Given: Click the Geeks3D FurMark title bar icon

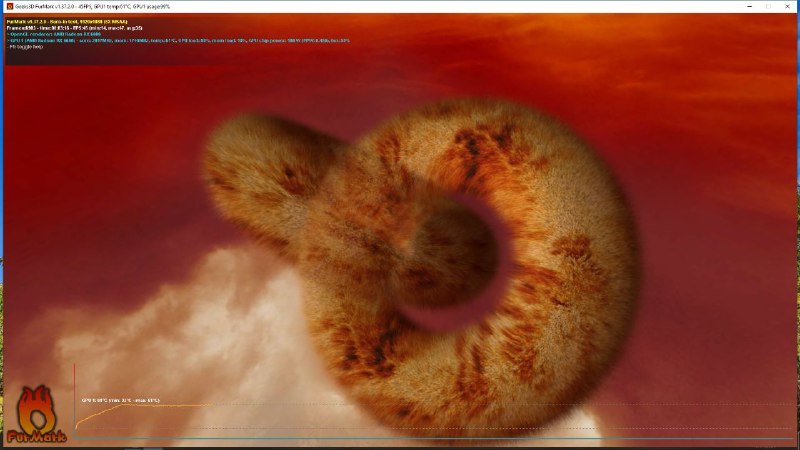Looking at the screenshot, I should (8, 5).
